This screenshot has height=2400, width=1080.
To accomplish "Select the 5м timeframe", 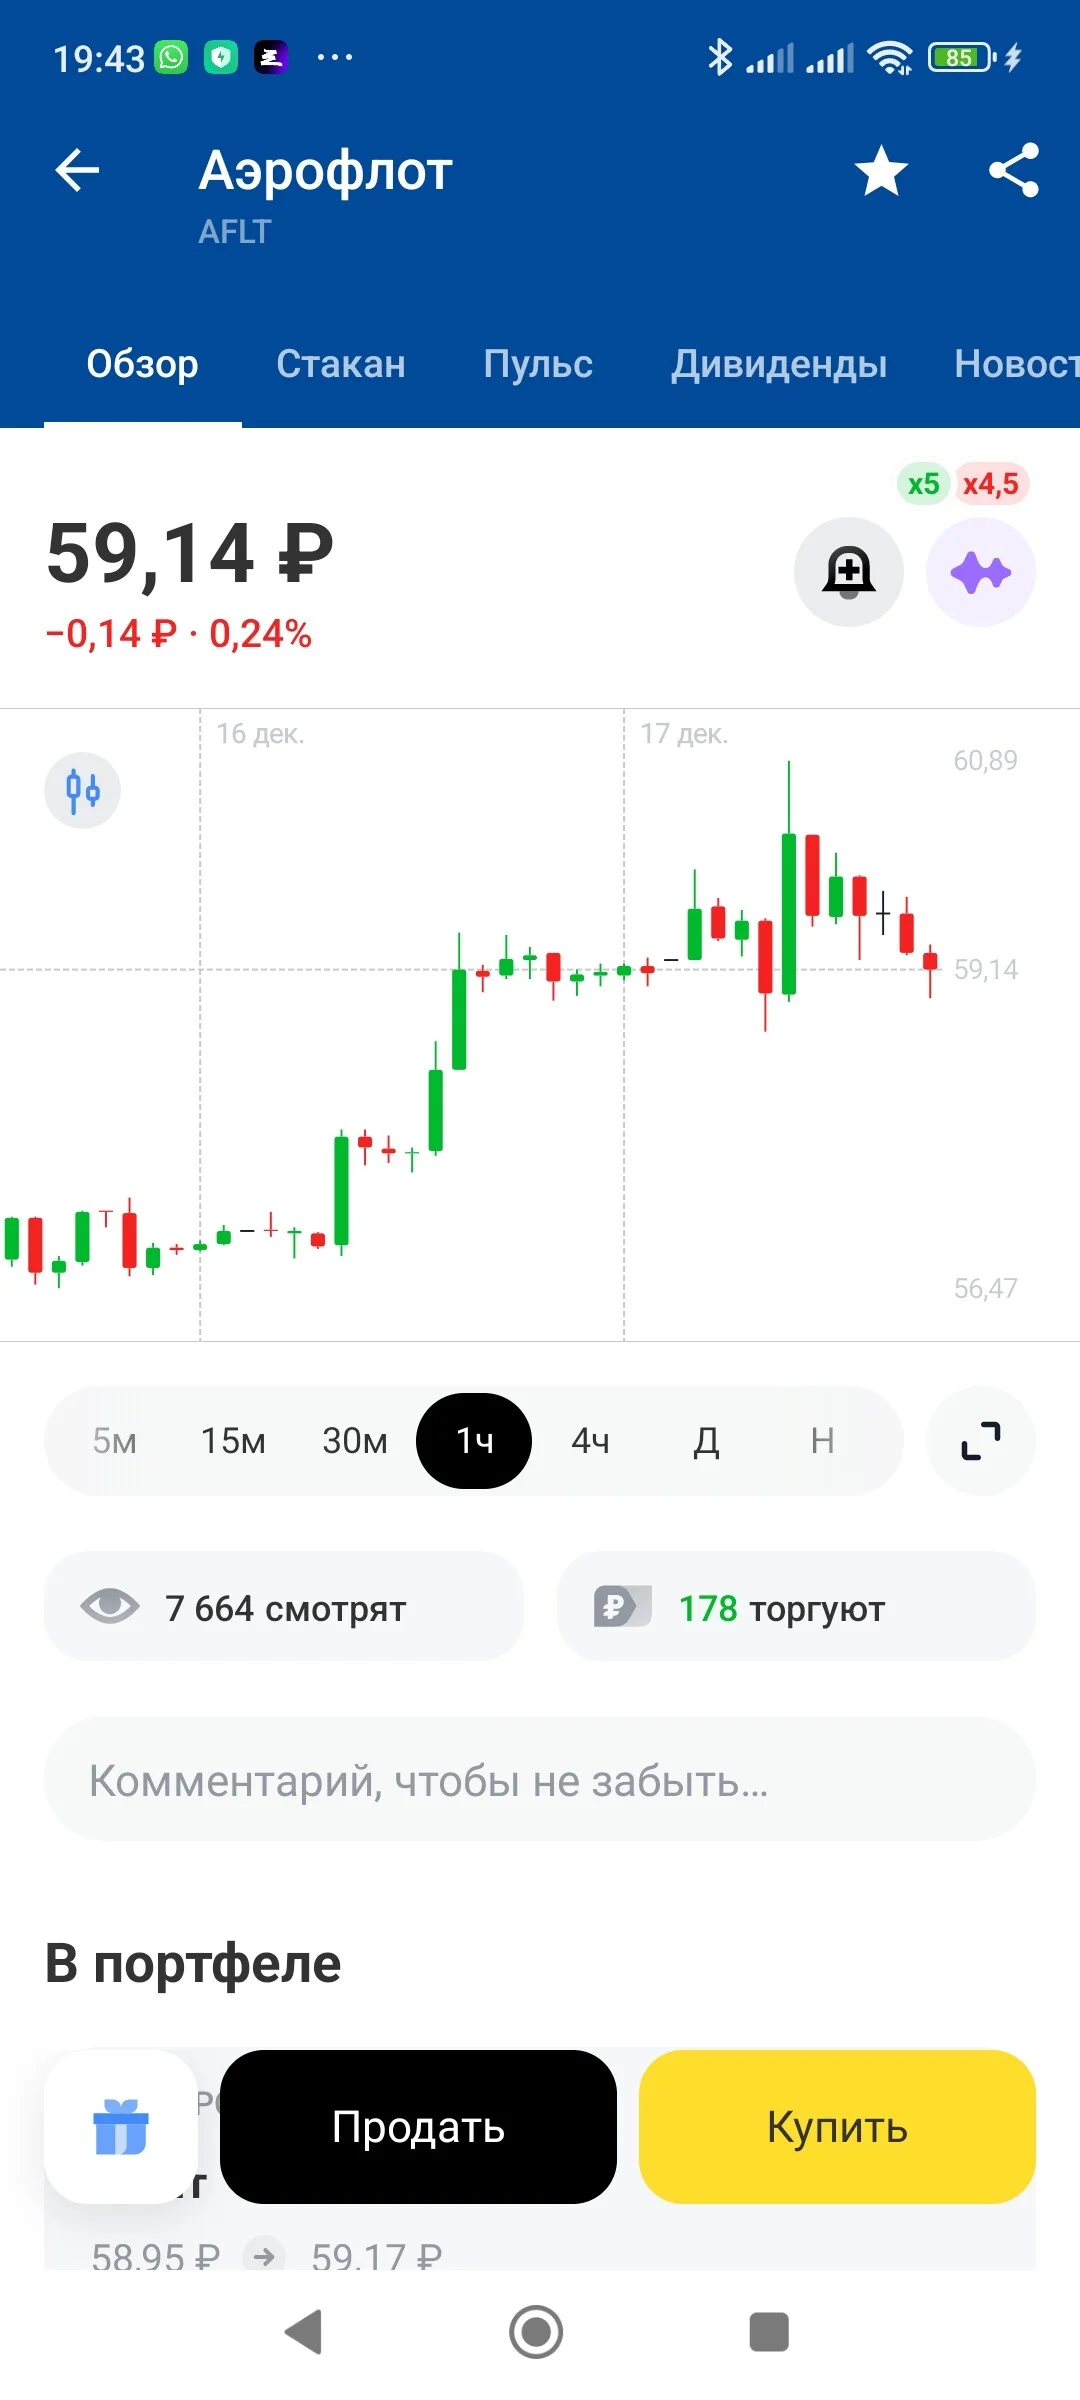I will 115,1441.
